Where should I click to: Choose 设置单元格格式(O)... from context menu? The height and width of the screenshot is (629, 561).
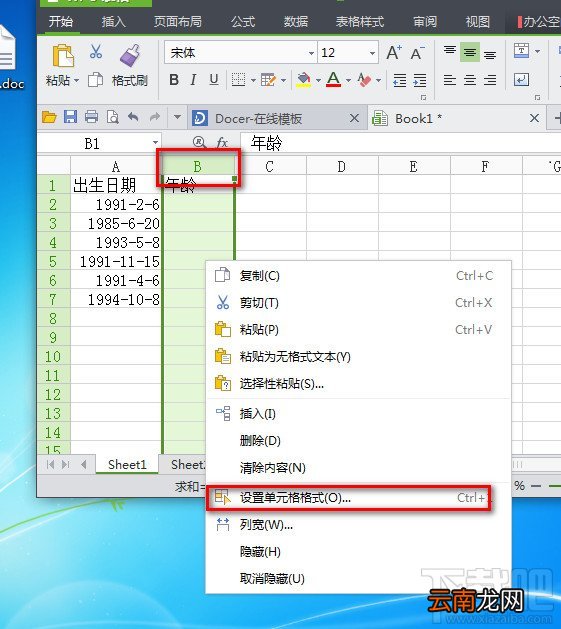[x=358, y=498]
